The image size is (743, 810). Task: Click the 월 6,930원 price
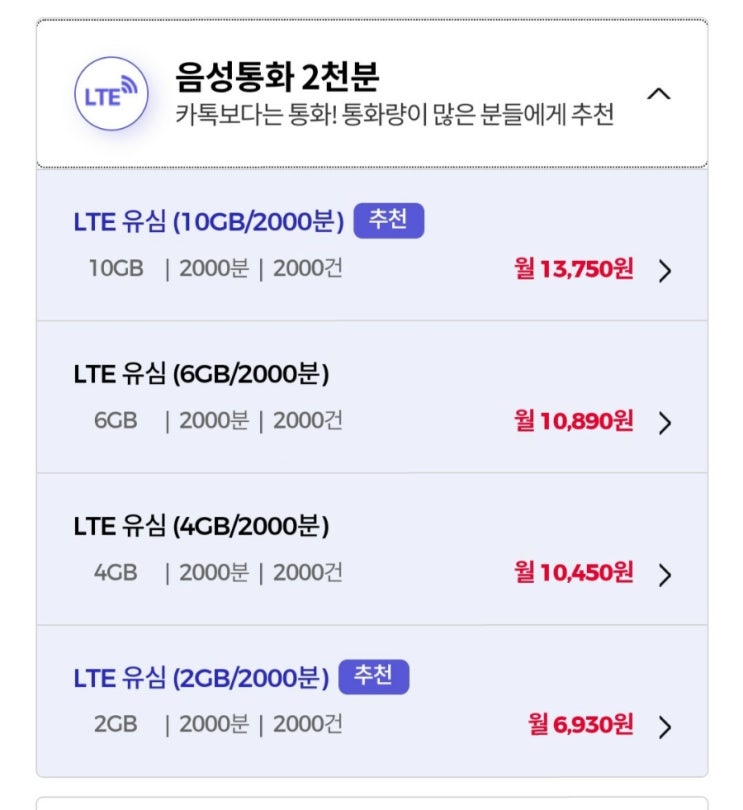coord(581,725)
